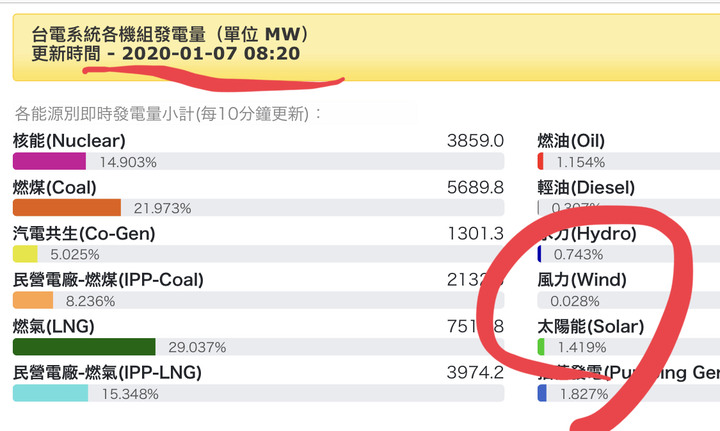The width and height of the screenshot is (720, 431).
Task: Click the green Solar bar indicator
Action: (x=541, y=347)
